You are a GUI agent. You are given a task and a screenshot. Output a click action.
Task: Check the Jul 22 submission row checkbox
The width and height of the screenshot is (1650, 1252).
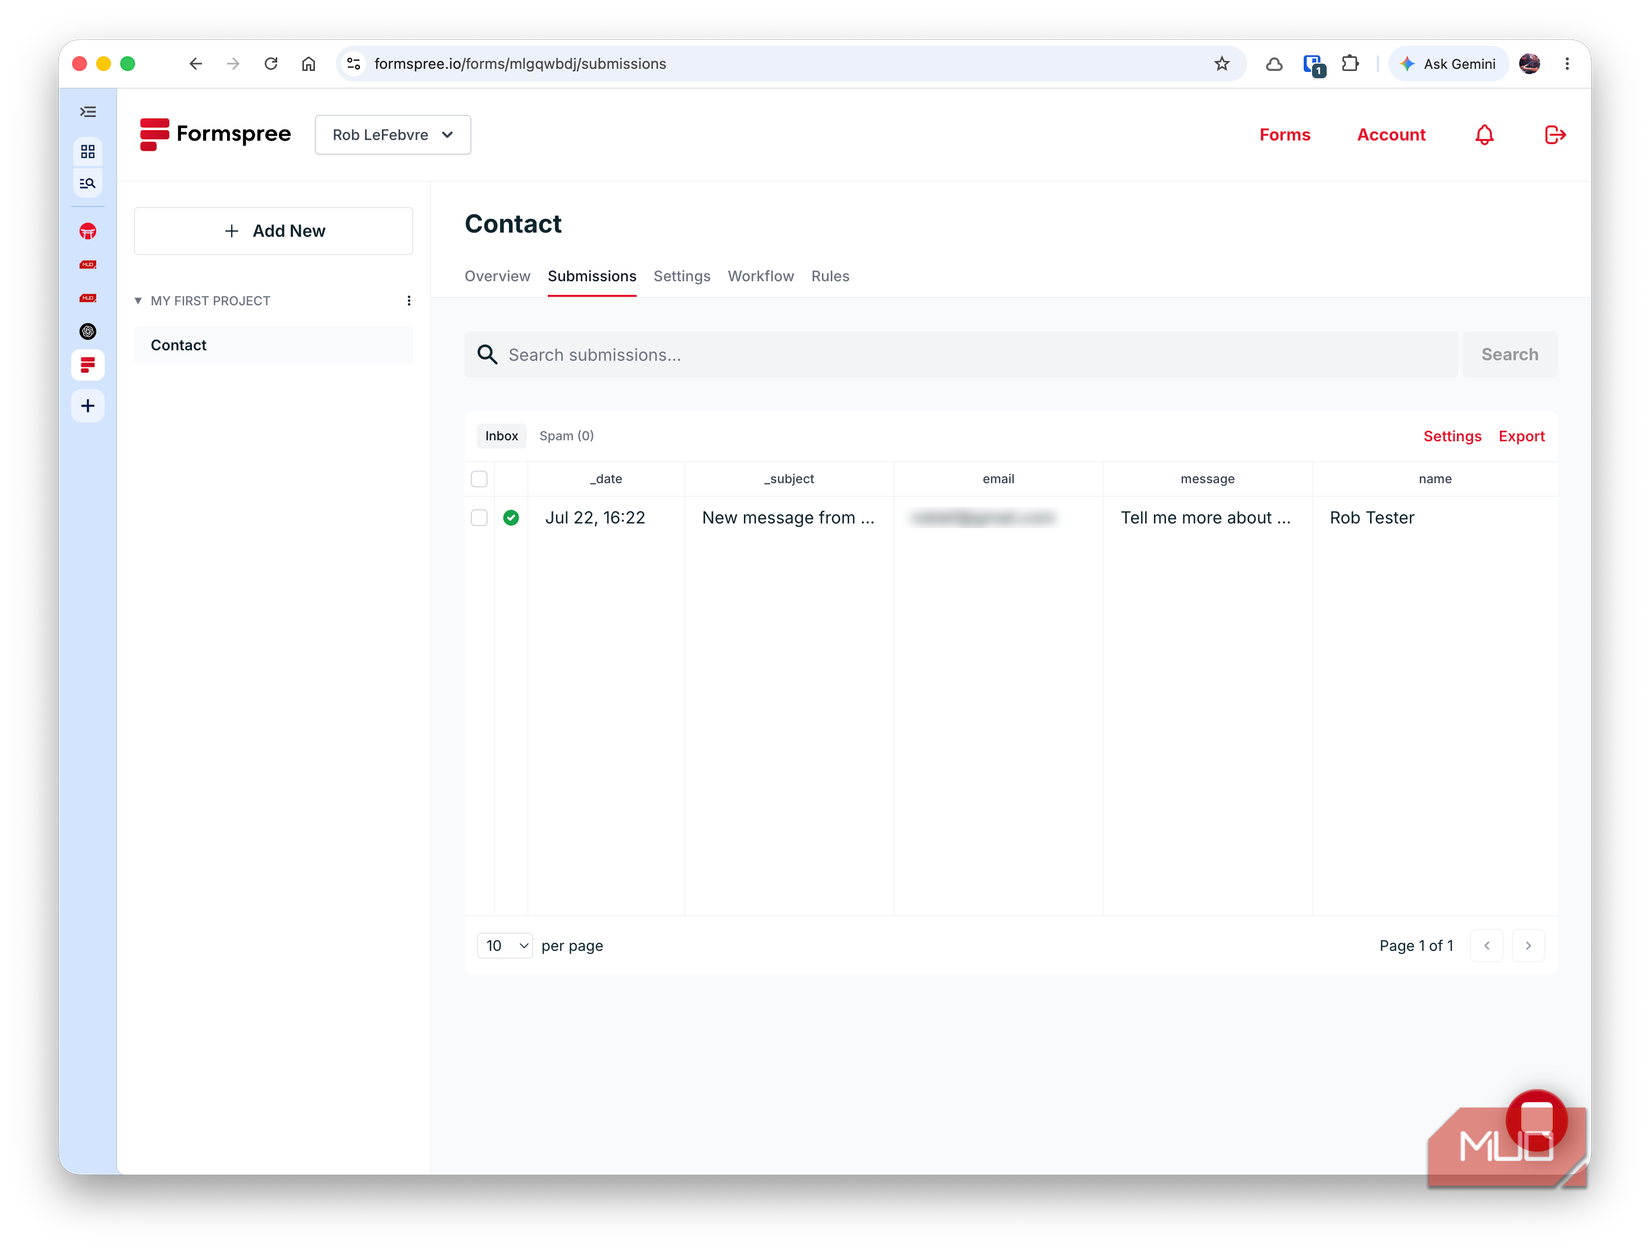click(479, 518)
